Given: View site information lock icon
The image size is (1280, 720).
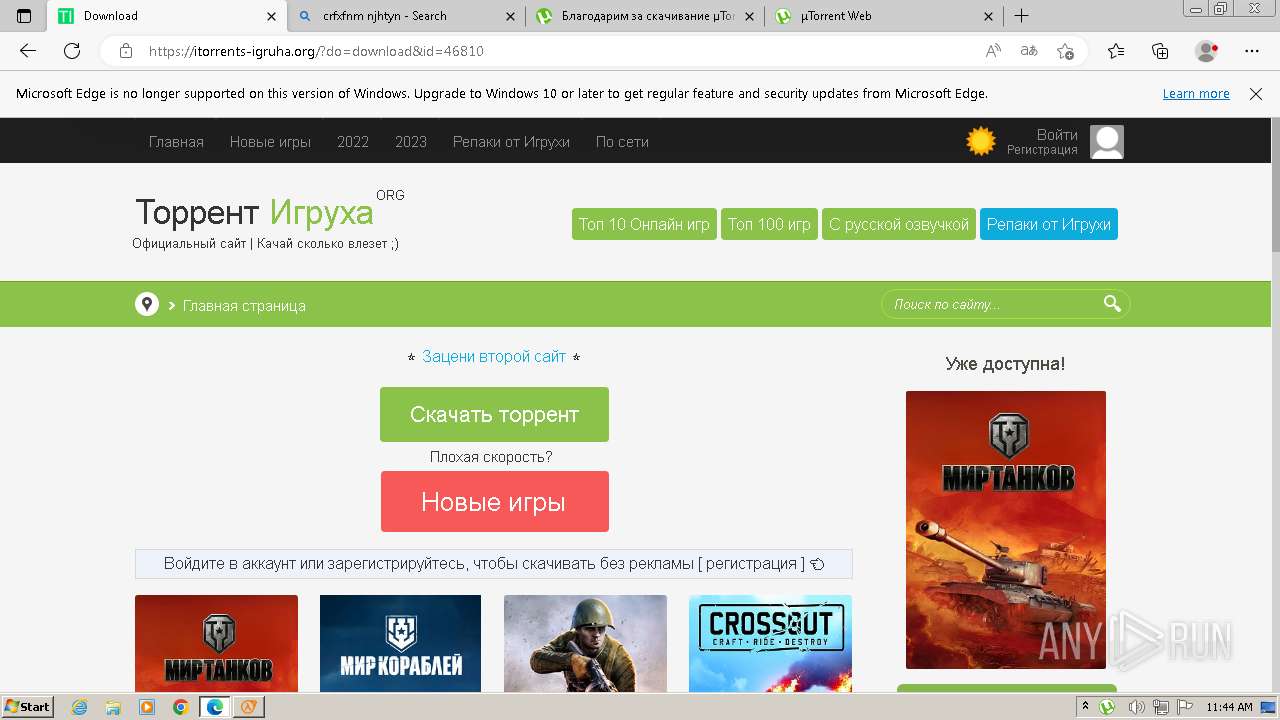Looking at the screenshot, I should pyautogui.click(x=126, y=51).
